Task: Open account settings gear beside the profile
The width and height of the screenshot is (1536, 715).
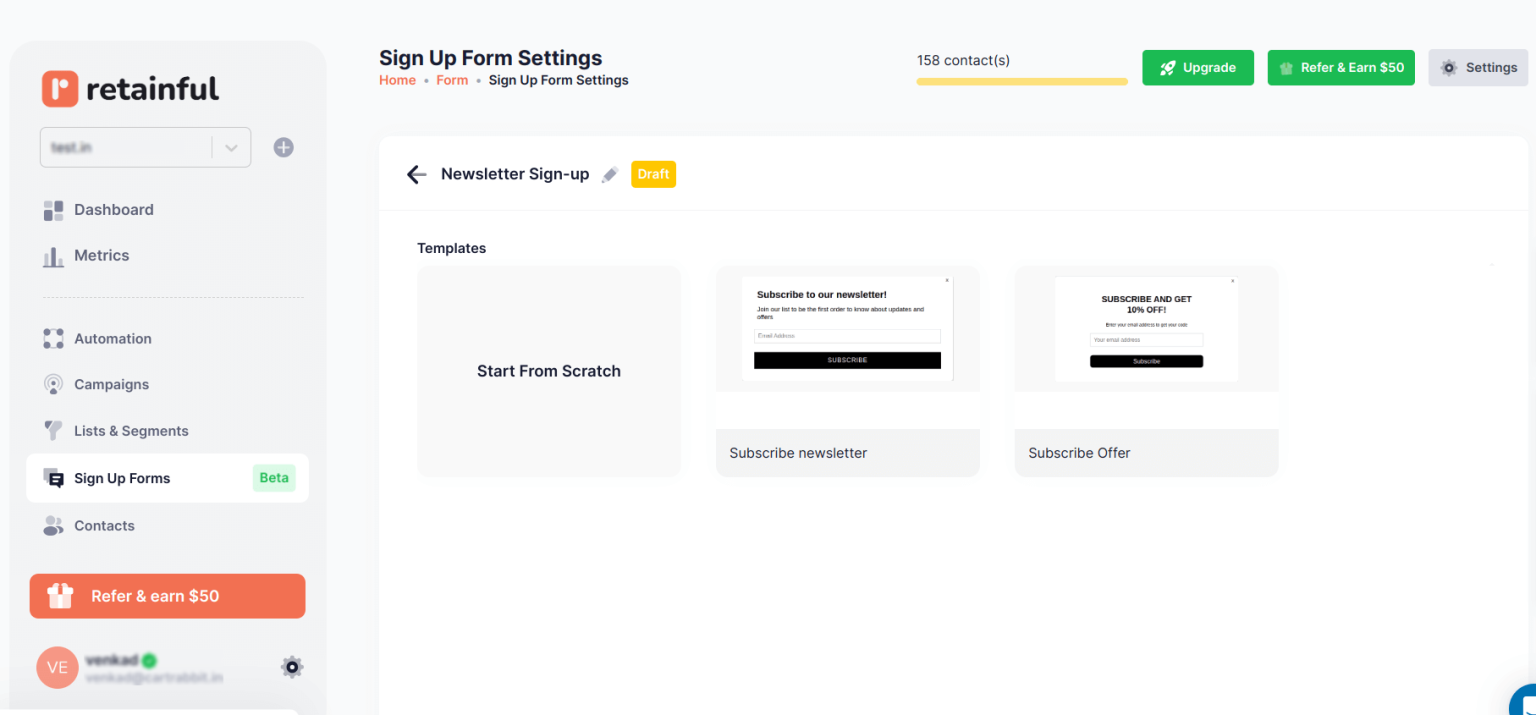Action: (291, 667)
